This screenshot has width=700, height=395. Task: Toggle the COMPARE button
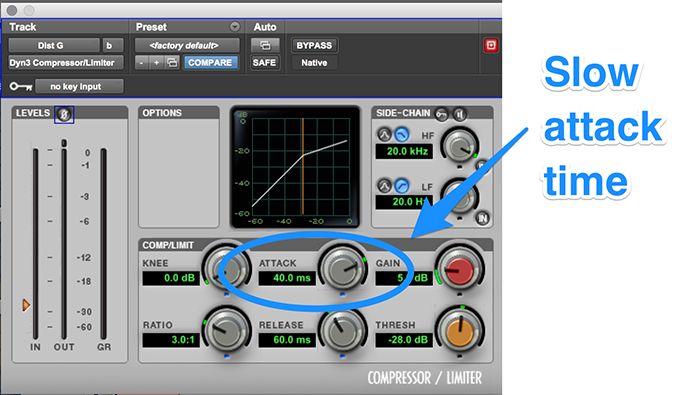point(210,62)
